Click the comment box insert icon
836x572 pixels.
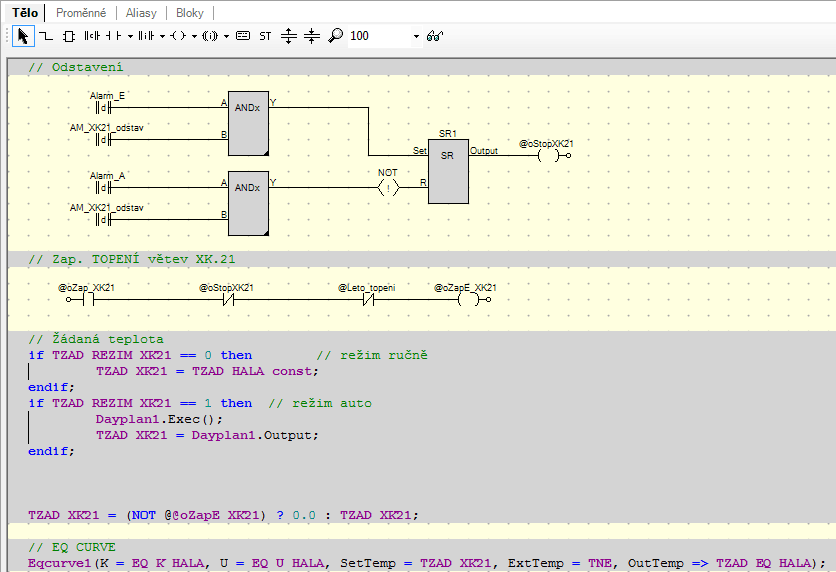click(x=243, y=36)
